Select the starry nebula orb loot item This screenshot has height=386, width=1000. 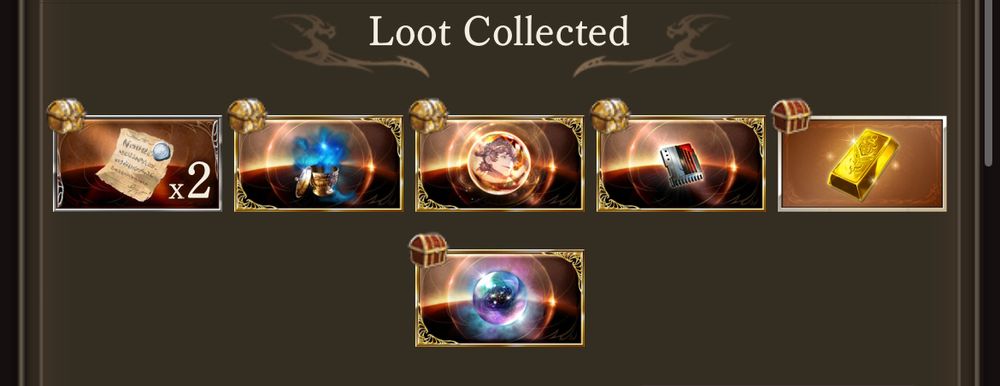click(499, 298)
